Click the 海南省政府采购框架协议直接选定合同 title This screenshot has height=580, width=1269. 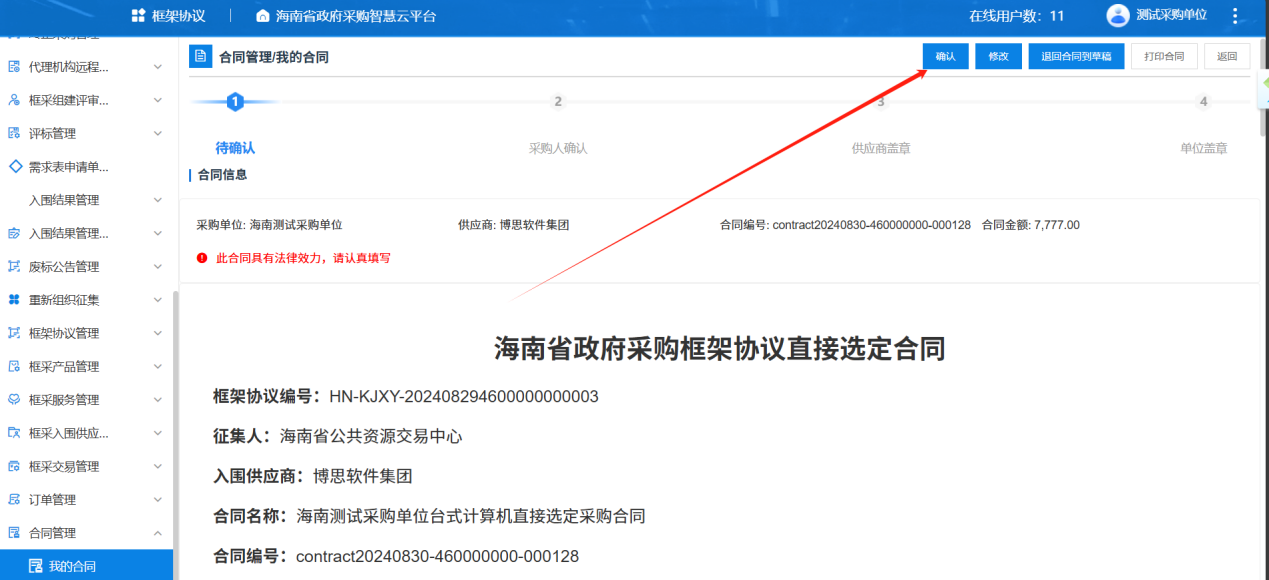[x=720, y=348]
